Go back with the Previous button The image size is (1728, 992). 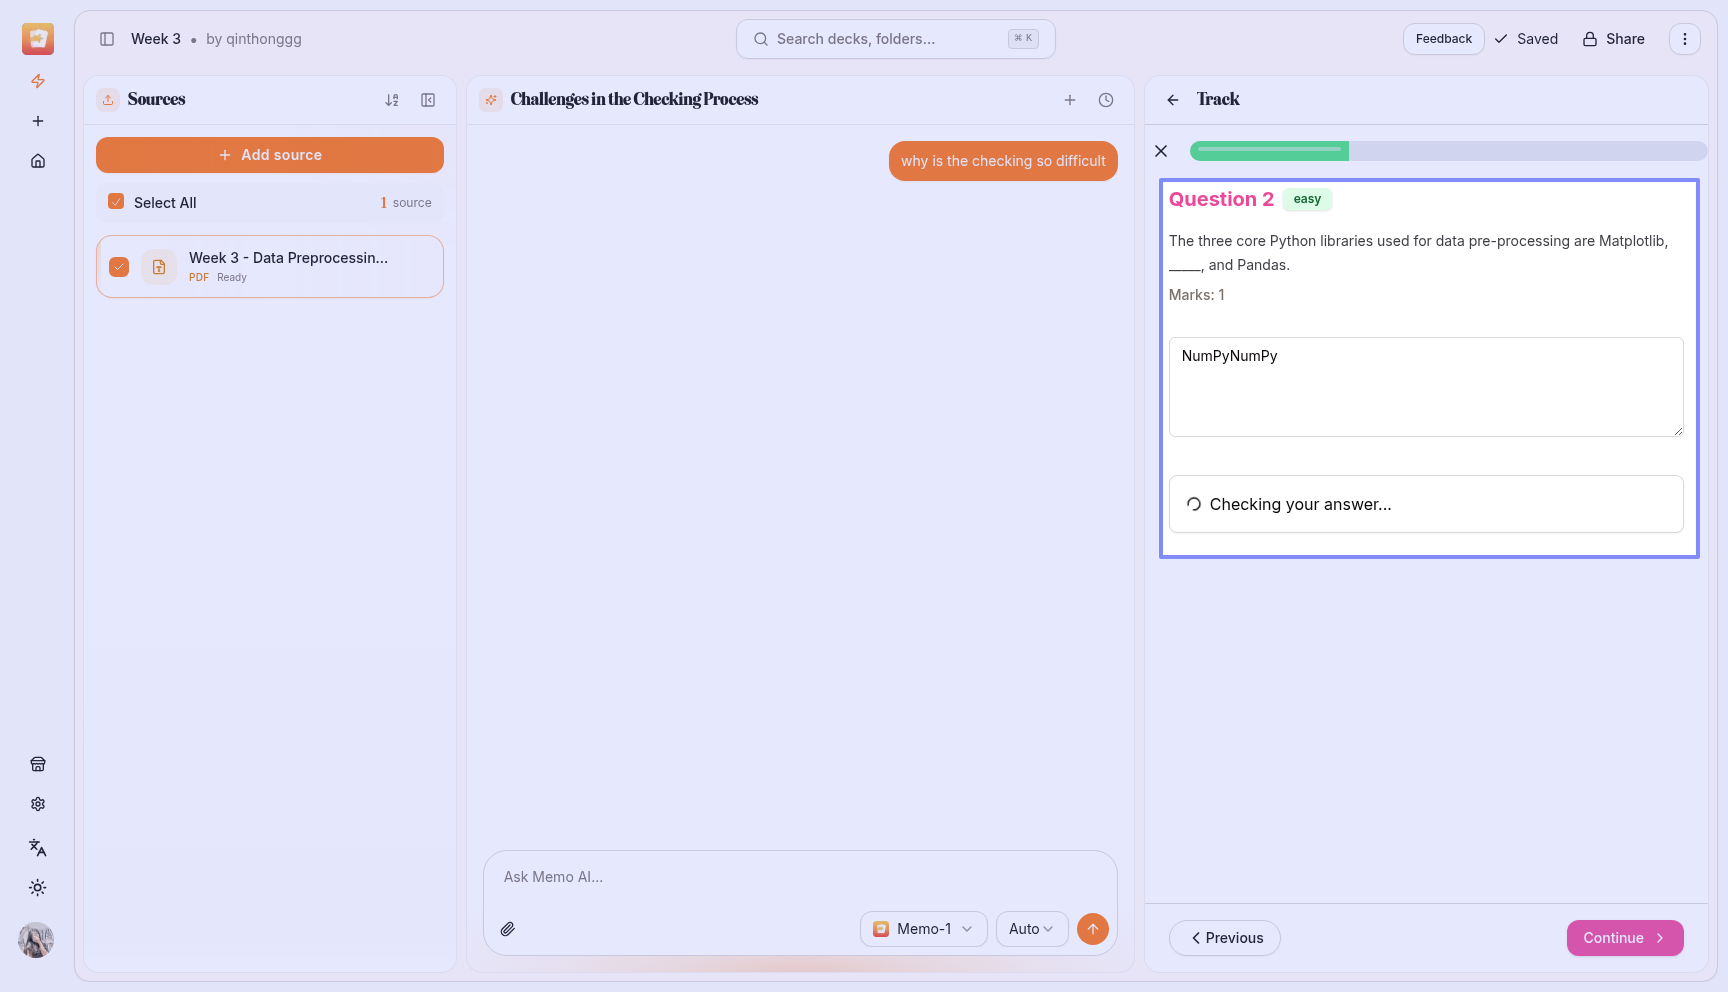point(1224,938)
